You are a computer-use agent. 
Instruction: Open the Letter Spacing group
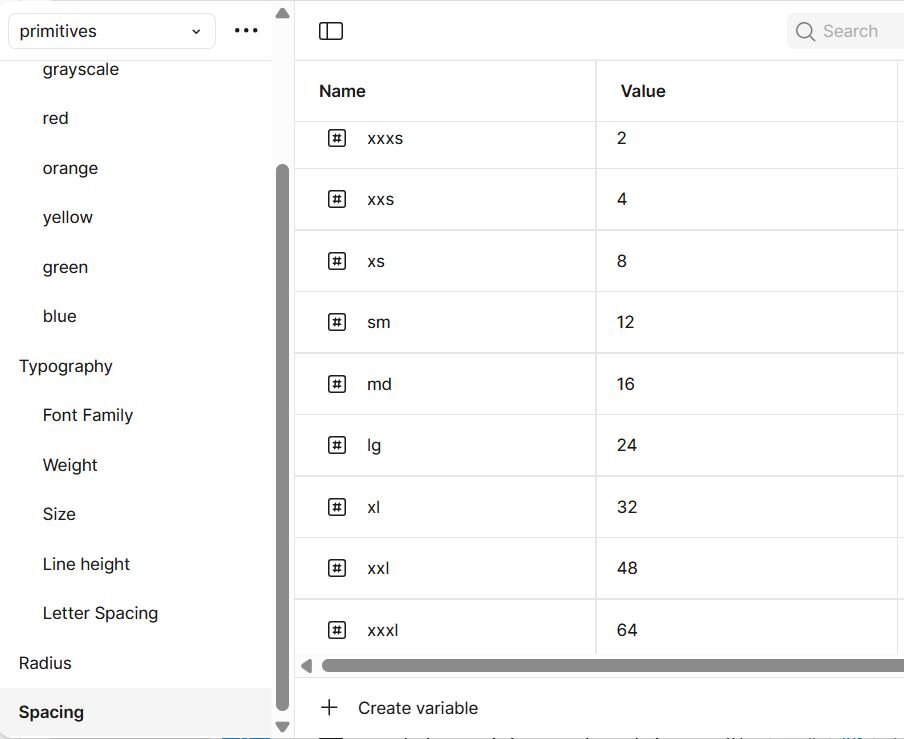(100, 613)
